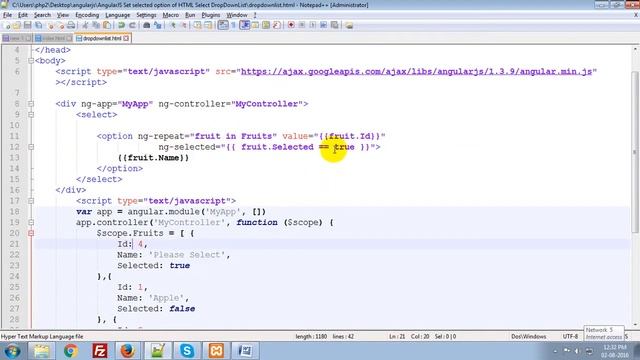The height and width of the screenshot is (360, 640).
Task: Click the Zoom In toolbar icon
Action: click(x=173, y=25)
